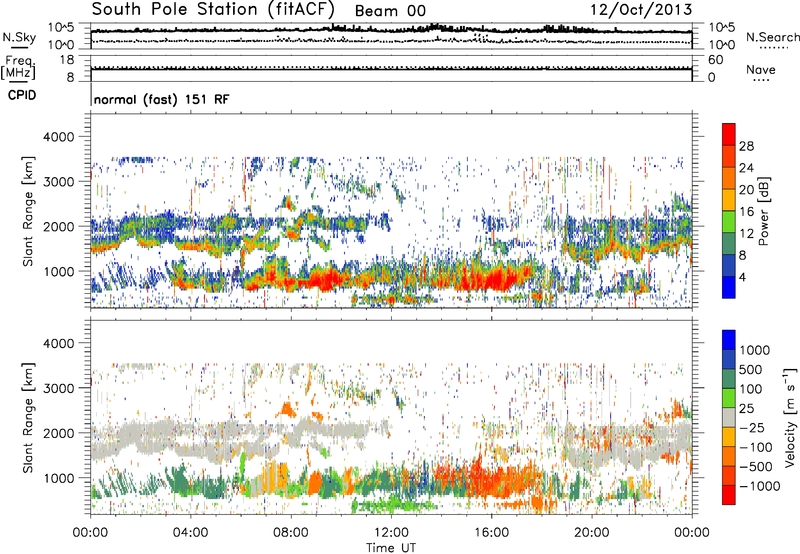
Task: Click the "3000" tick on the velocity panel axis
Action: click(59, 388)
